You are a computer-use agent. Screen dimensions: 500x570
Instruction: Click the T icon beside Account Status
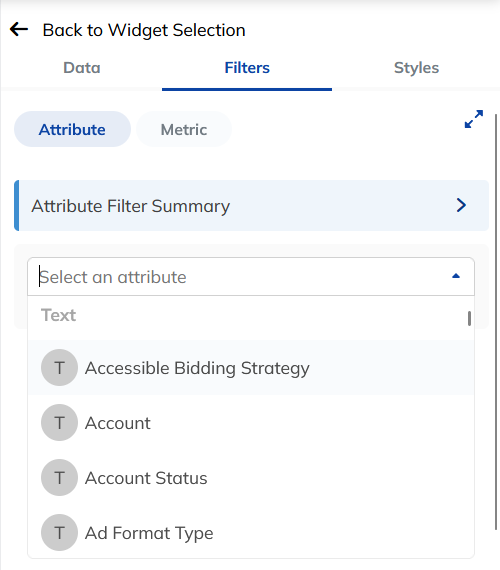click(x=59, y=477)
